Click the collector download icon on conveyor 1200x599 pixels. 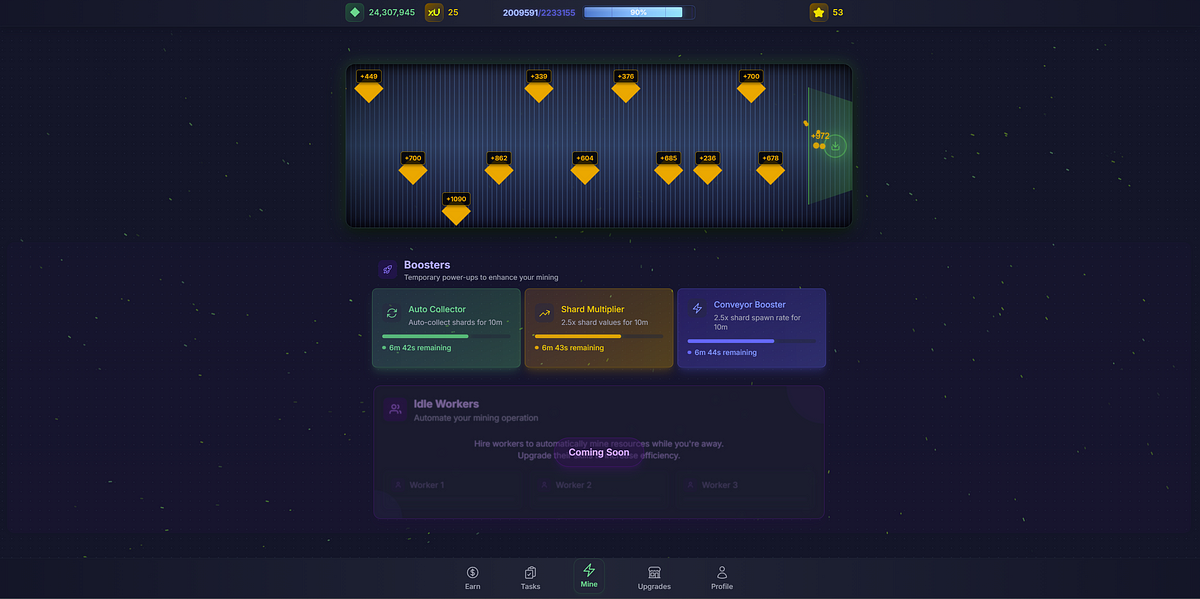point(836,146)
